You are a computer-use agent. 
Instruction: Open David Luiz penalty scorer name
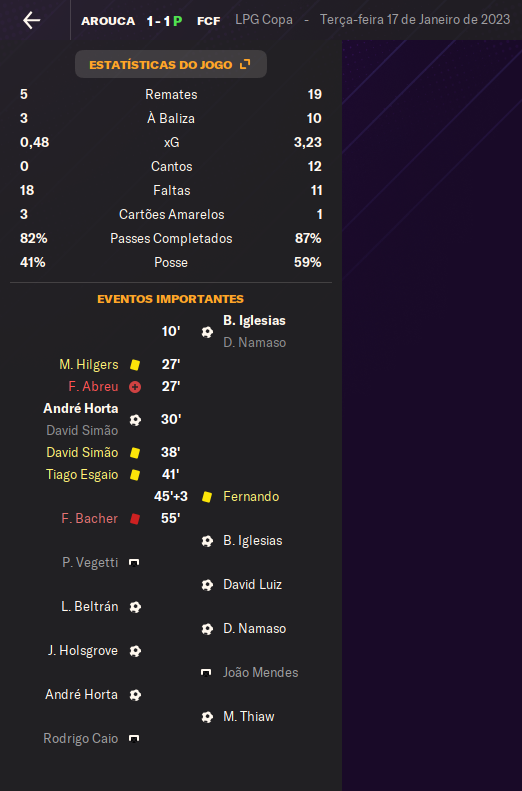pyautogui.click(x=252, y=585)
